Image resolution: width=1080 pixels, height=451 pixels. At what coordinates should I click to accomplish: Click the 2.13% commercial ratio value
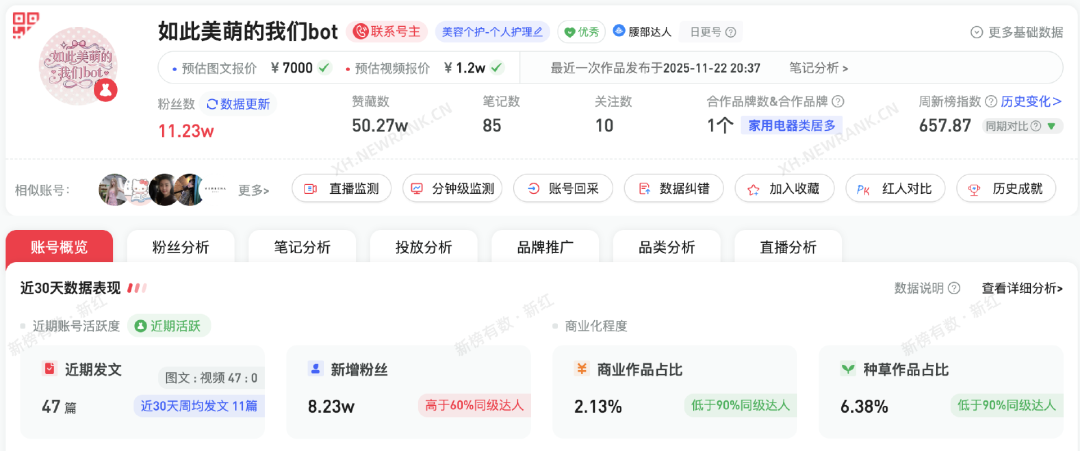coord(598,406)
